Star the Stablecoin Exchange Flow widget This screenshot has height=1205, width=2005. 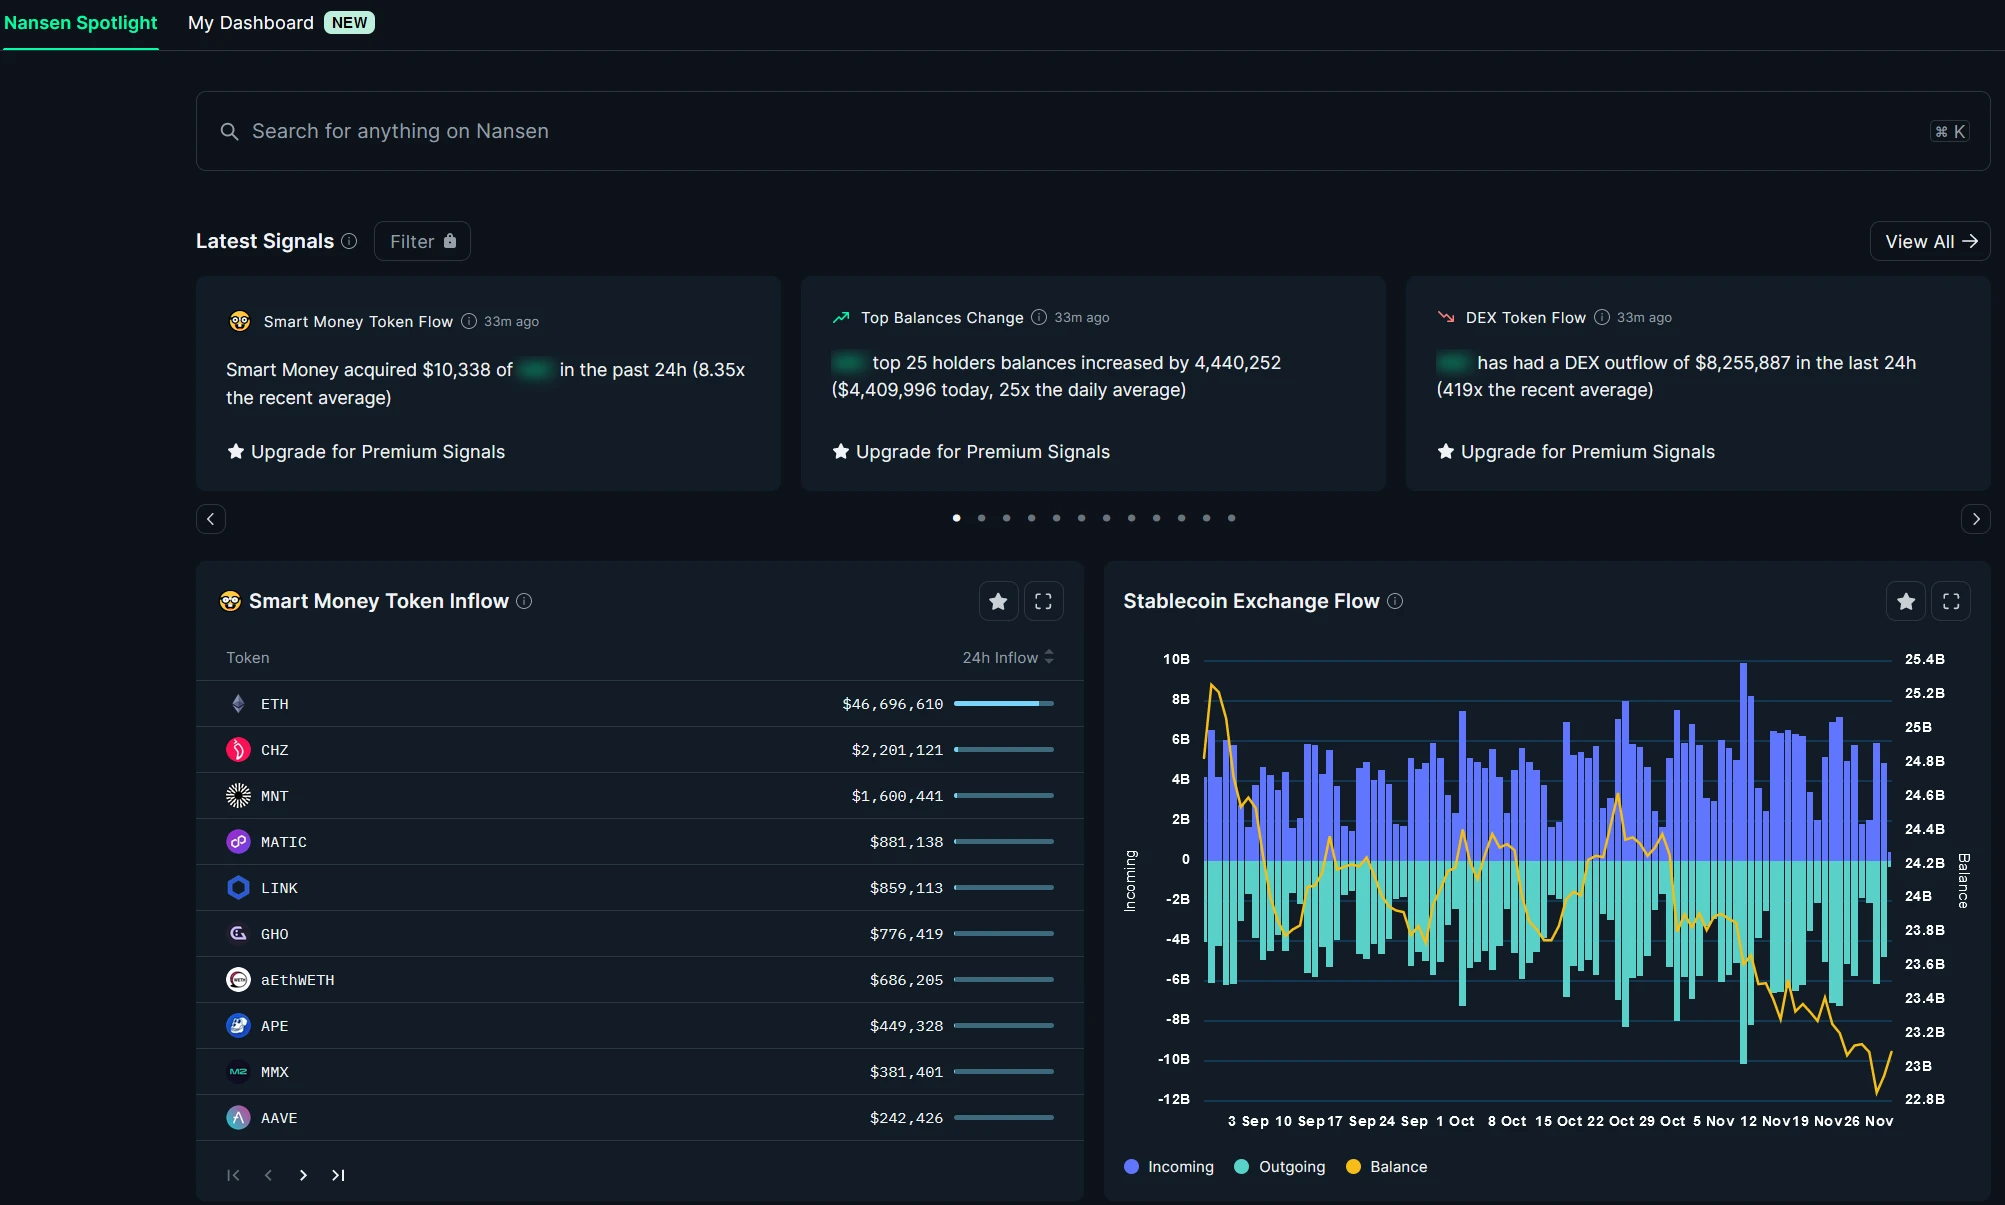click(x=1906, y=601)
